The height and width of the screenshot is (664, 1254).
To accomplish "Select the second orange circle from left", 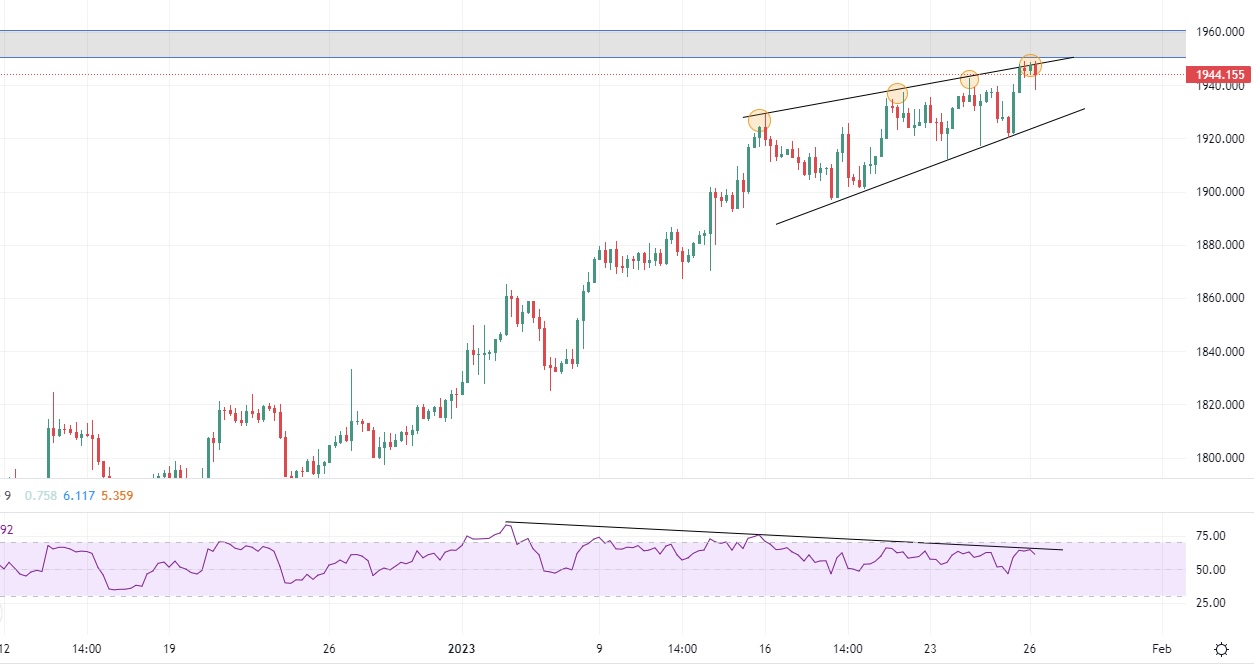I will (x=897, y=93).
